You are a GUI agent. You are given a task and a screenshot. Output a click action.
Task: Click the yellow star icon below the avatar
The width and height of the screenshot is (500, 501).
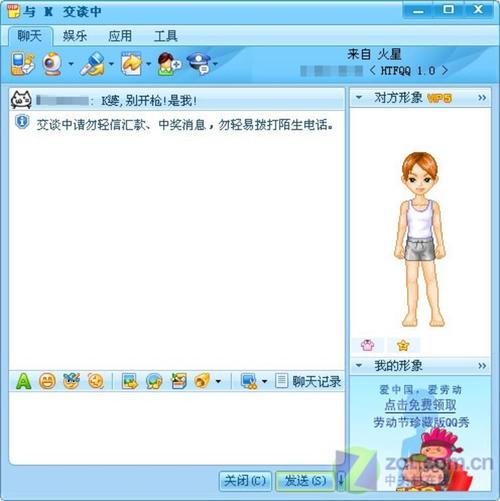(x=403, y=345)
